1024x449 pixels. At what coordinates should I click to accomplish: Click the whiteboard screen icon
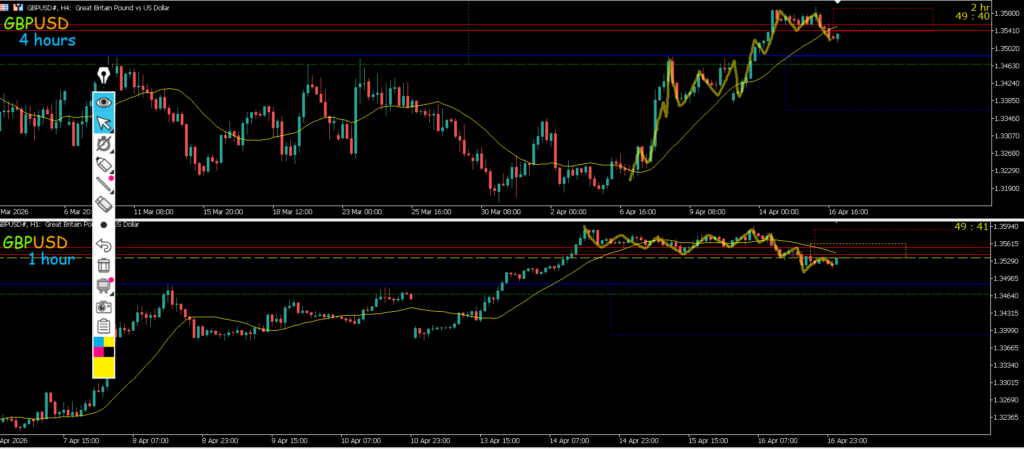103,285
